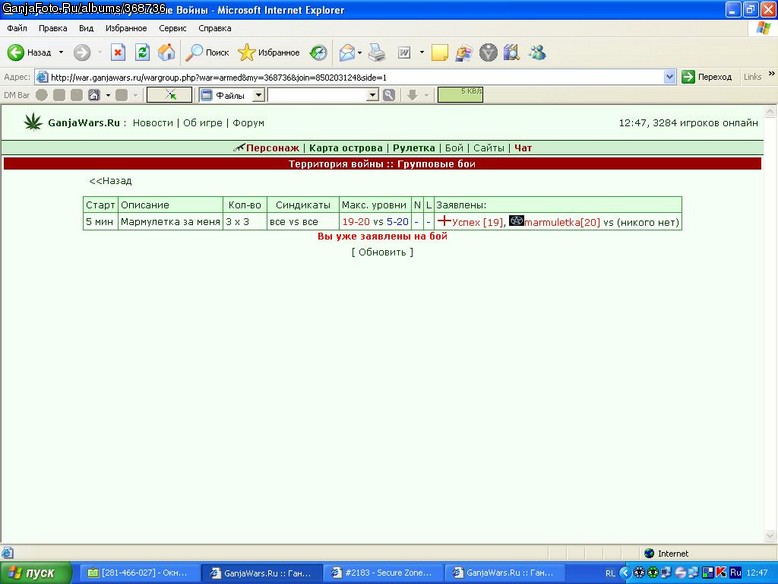
Task: Open the Файлы dropdown in DM Bar
Action: point(259,95)
